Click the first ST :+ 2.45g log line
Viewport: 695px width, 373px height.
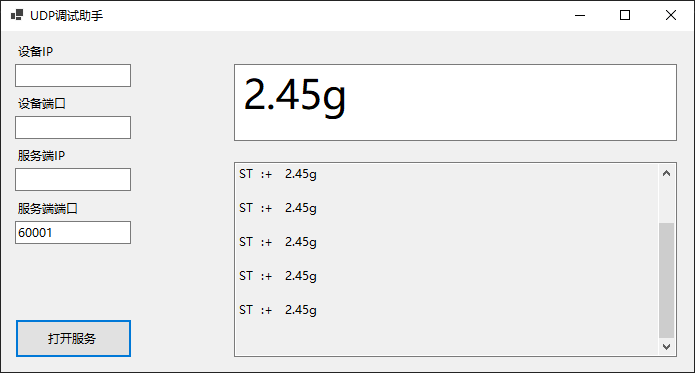coord(278,174)
